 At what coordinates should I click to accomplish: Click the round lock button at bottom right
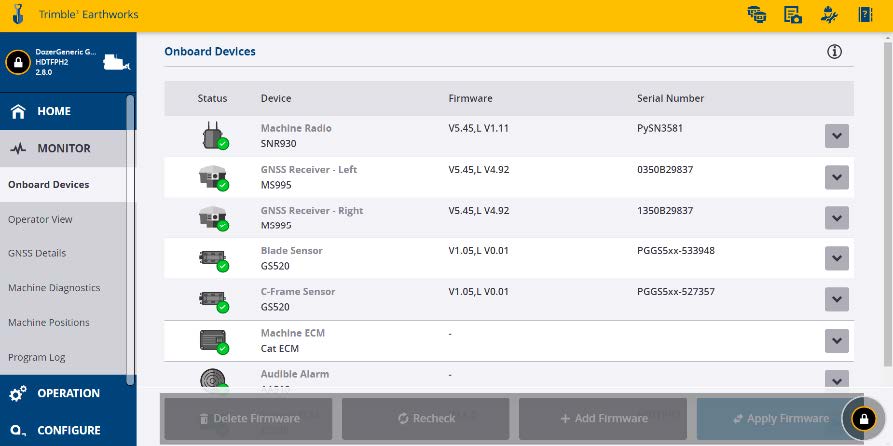863,419
